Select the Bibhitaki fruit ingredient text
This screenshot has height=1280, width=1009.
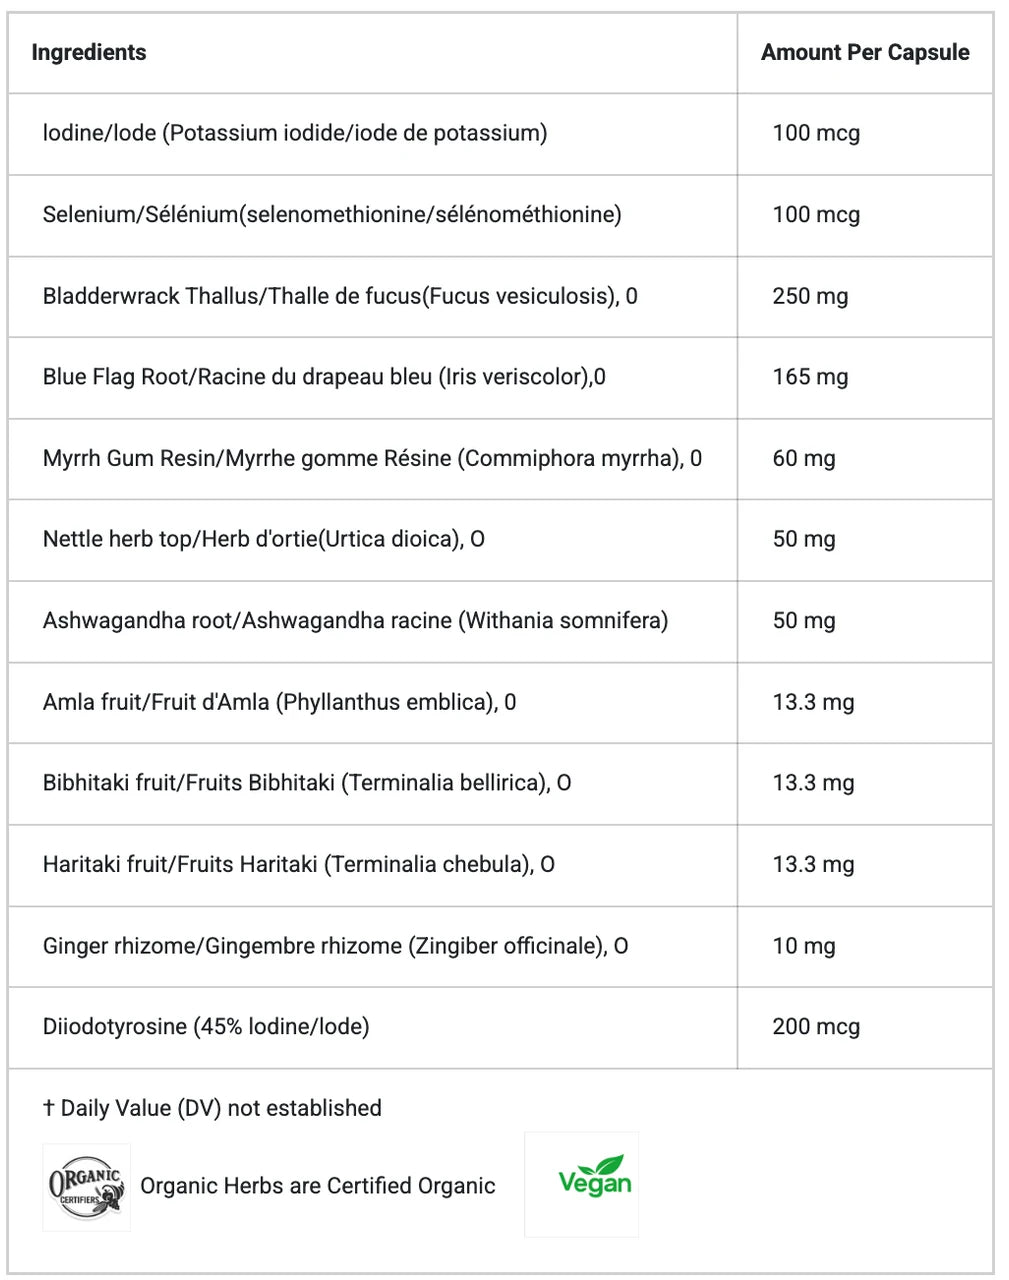coord(307,783)
